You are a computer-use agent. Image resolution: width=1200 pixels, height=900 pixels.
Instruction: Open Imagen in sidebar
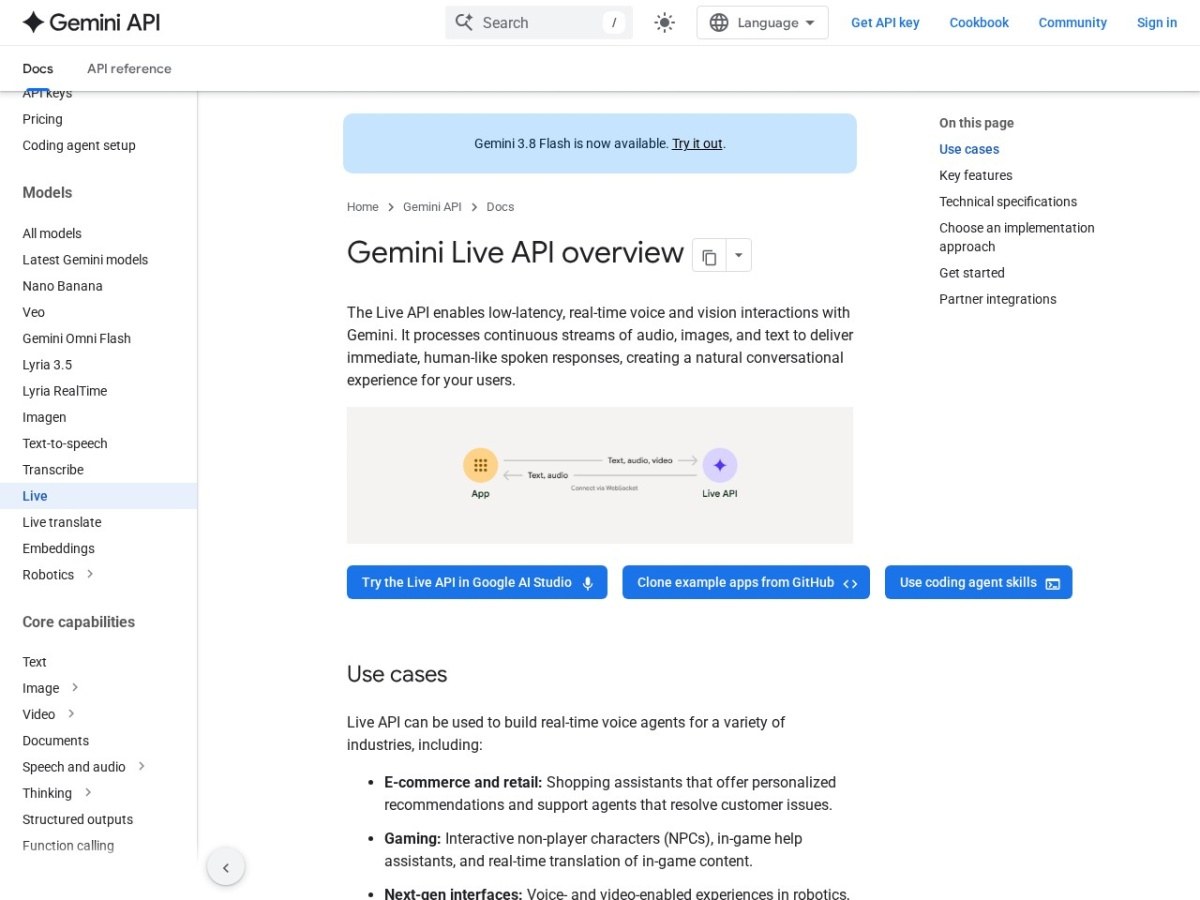click(44, 417)
